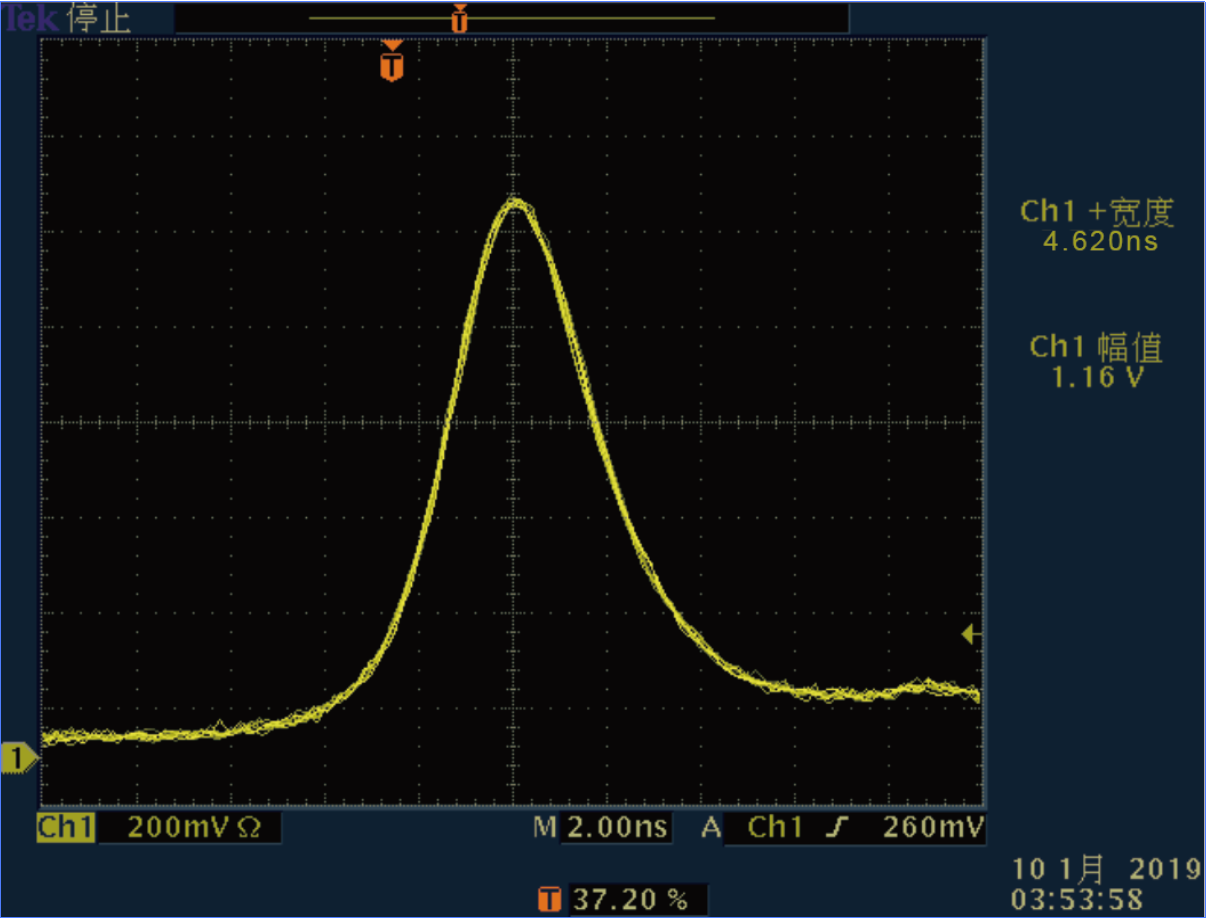
Task: Click the peak of the yellow waveform
Action: coord(515,203)
